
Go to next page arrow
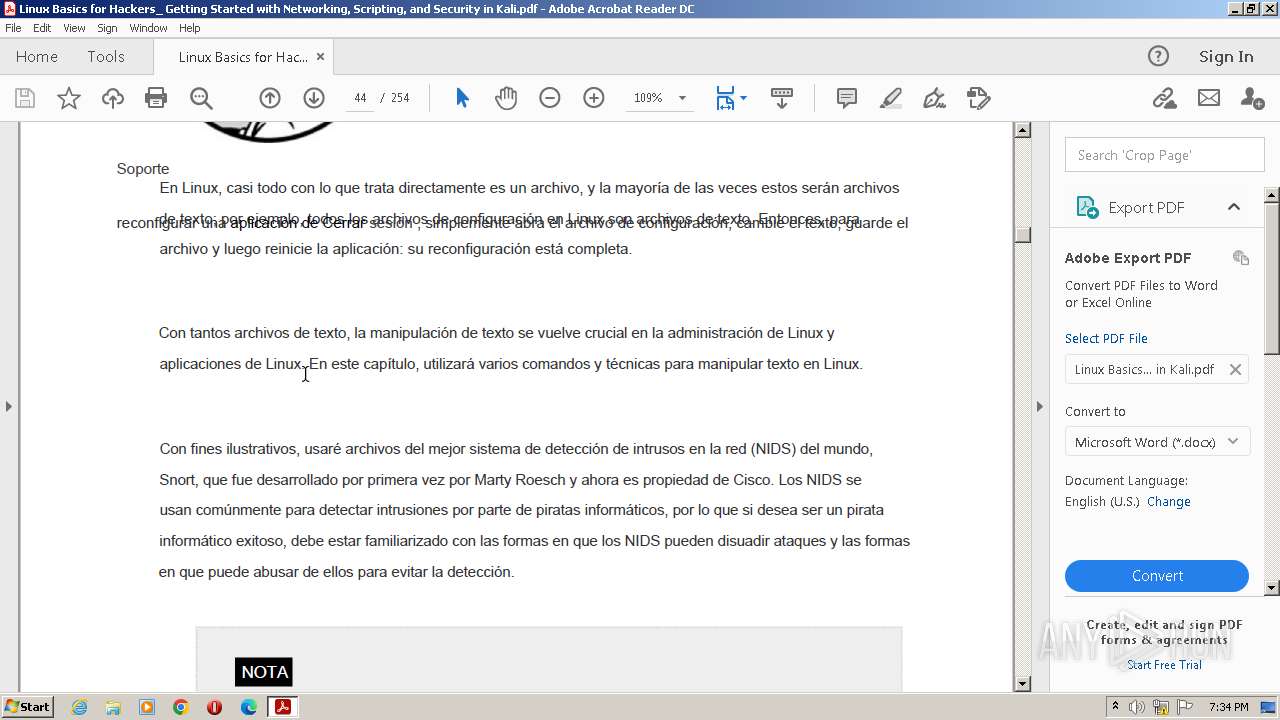coord(314,98)
